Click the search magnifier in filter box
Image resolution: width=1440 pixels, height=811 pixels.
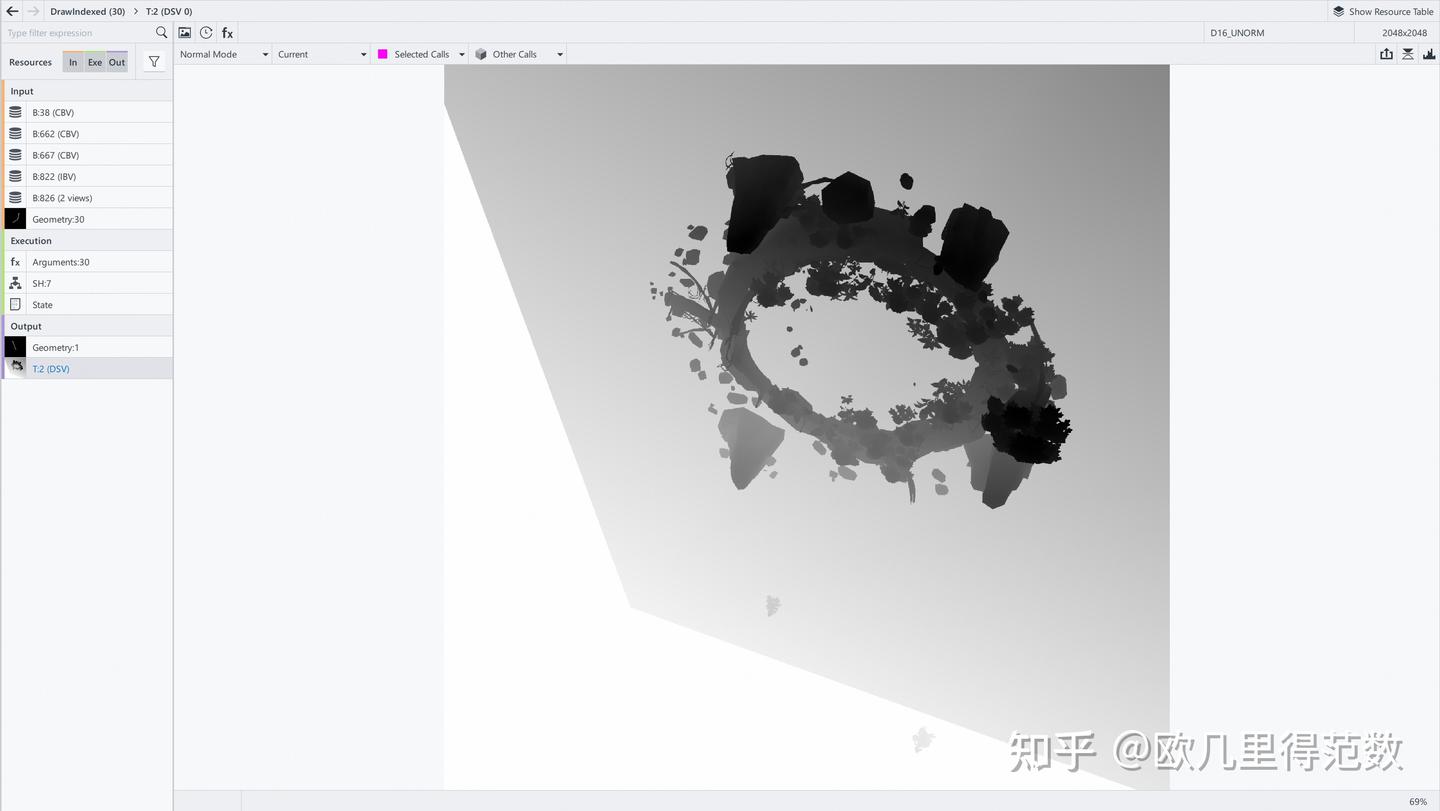click(162, 33)
